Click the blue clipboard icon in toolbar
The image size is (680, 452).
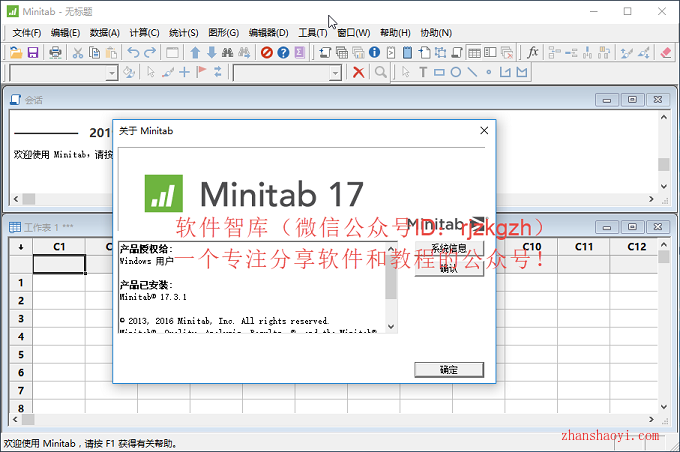(x=407, y=52)
